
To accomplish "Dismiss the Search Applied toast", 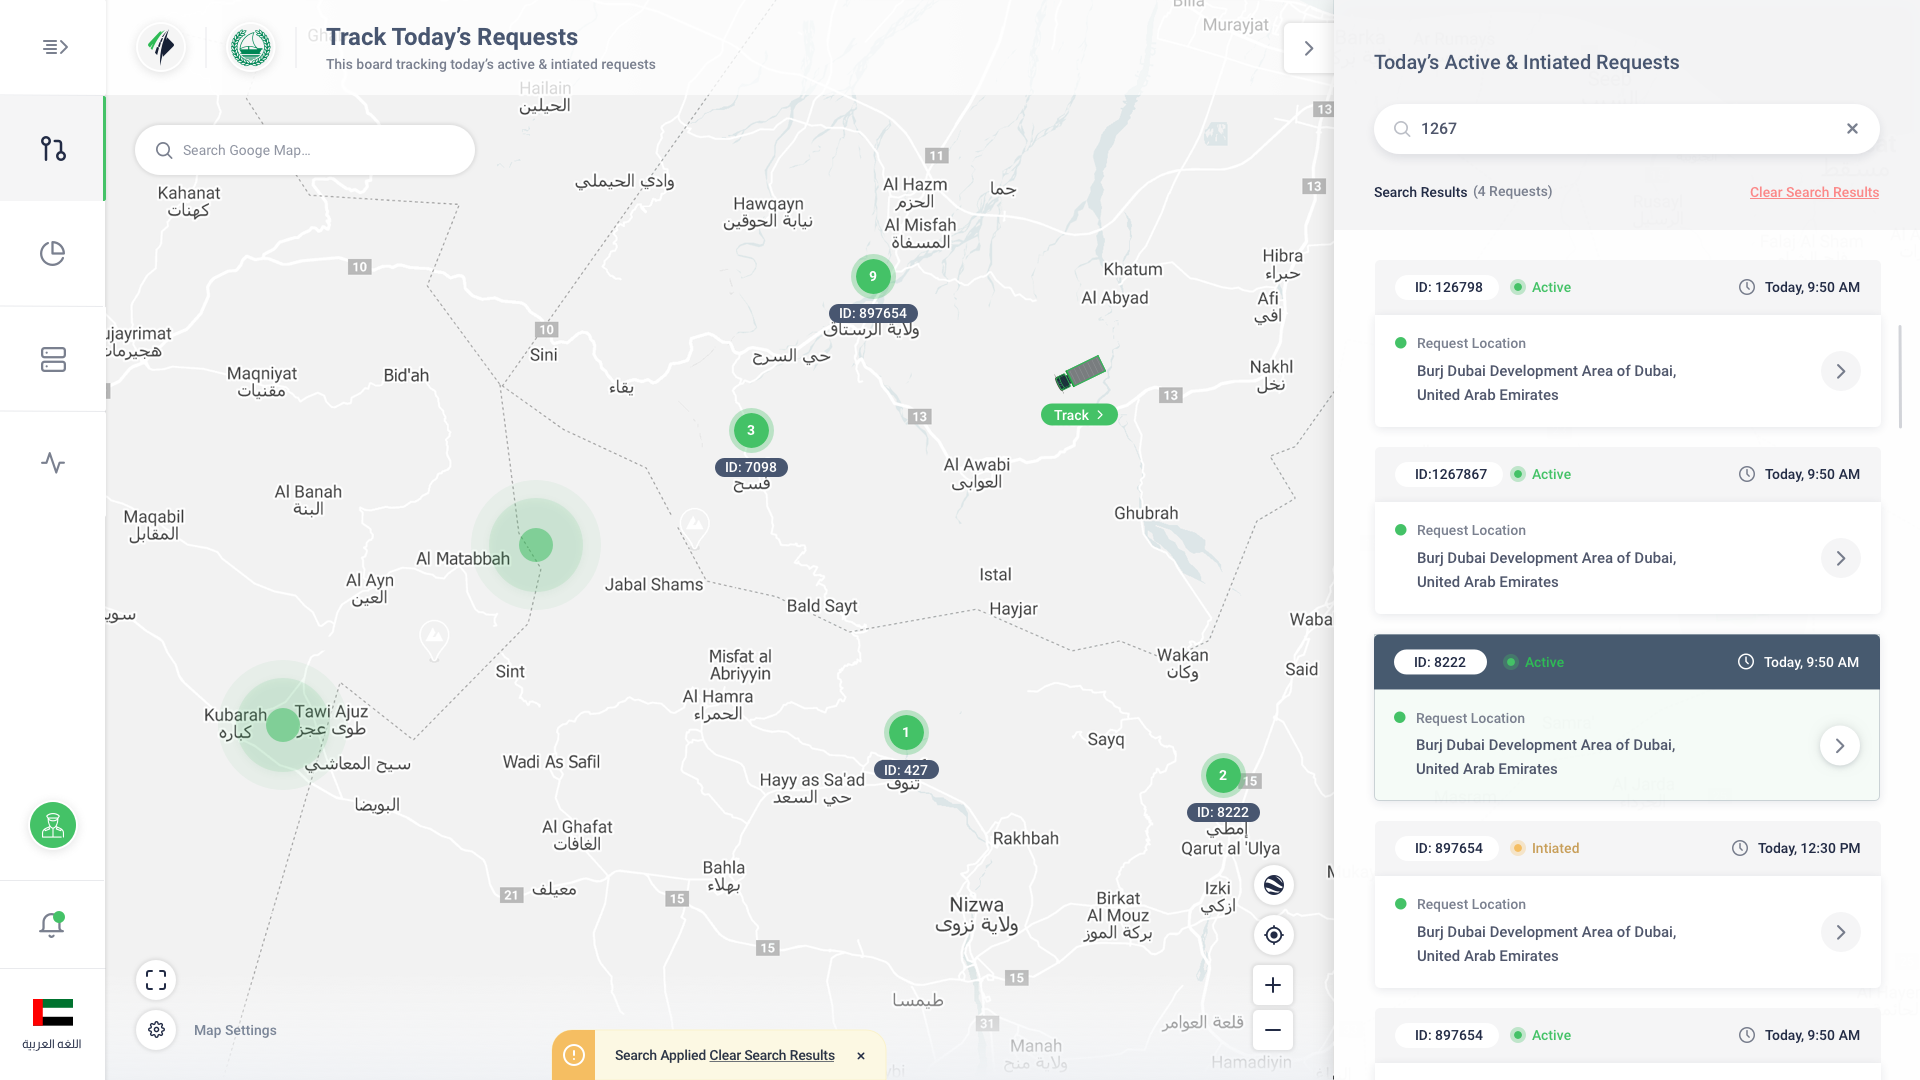I will click(861, 1056).
